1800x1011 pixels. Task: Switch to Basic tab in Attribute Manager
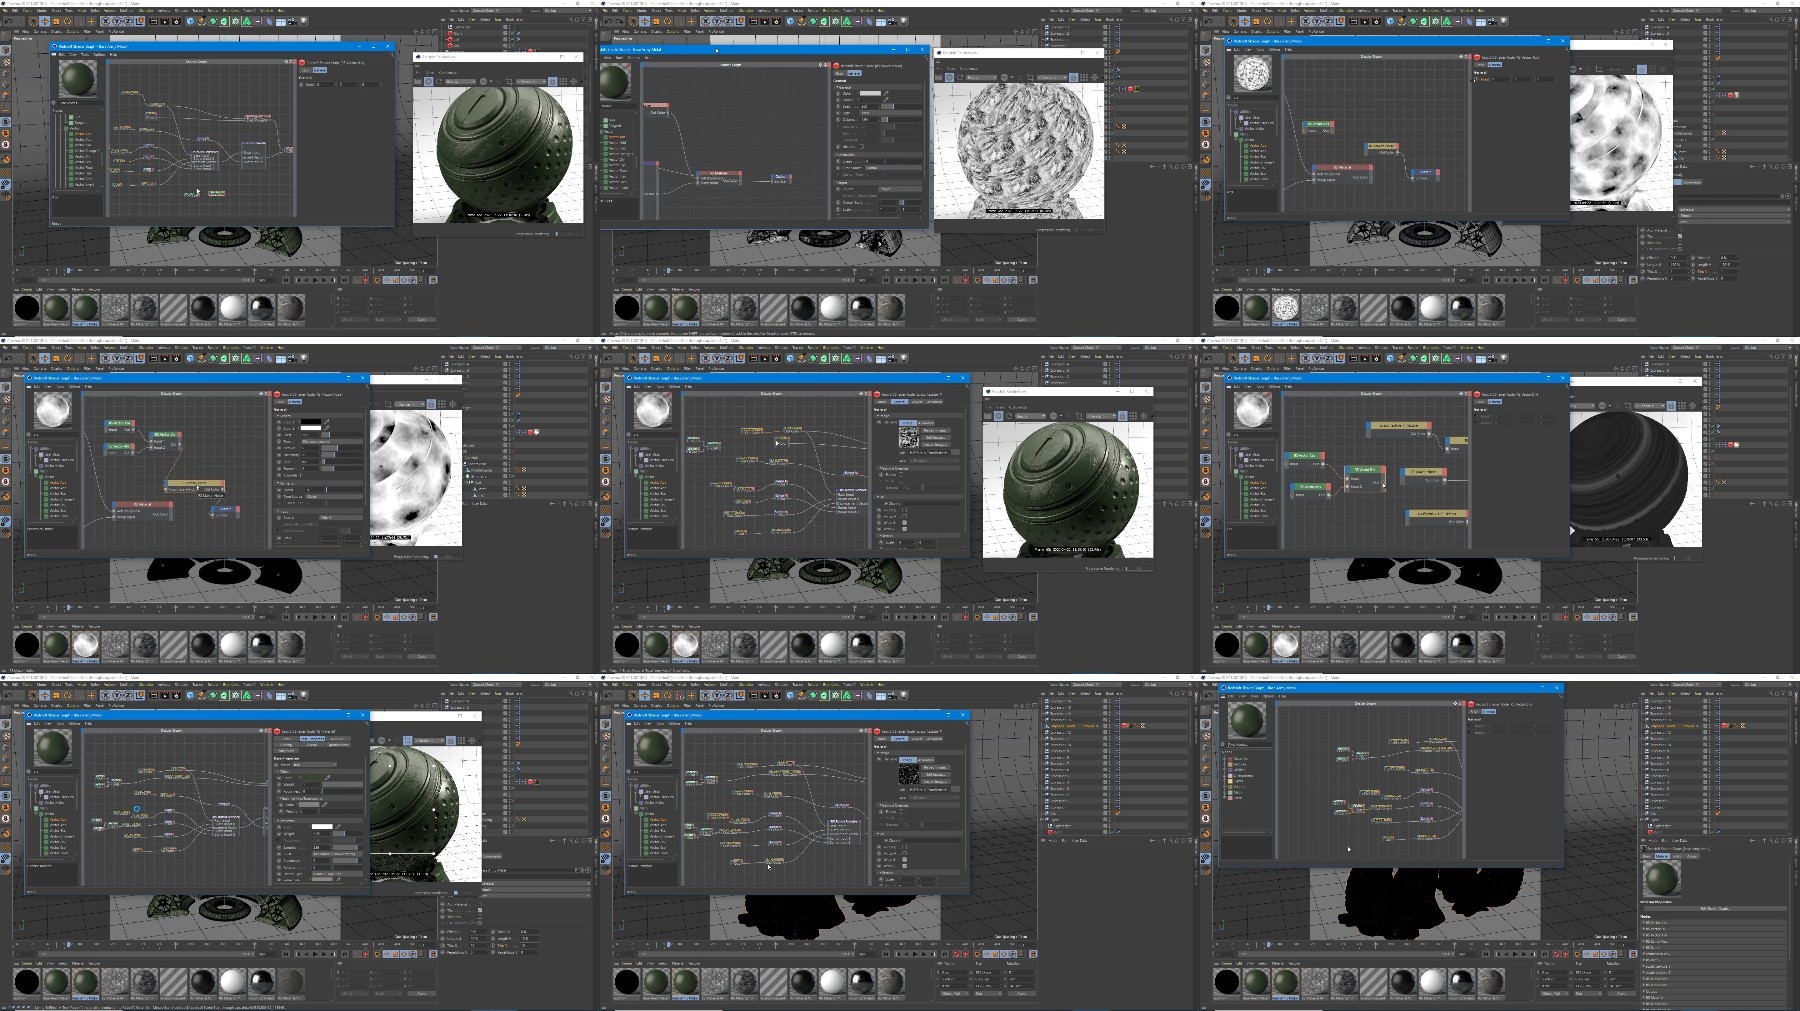(x=1647, y=856)
